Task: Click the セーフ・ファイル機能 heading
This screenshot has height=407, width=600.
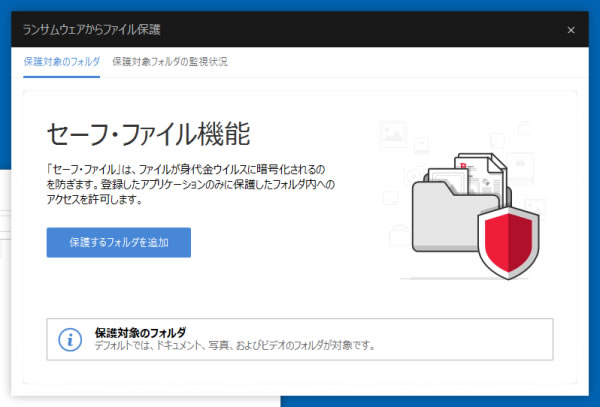Action: tap(148, 134)
